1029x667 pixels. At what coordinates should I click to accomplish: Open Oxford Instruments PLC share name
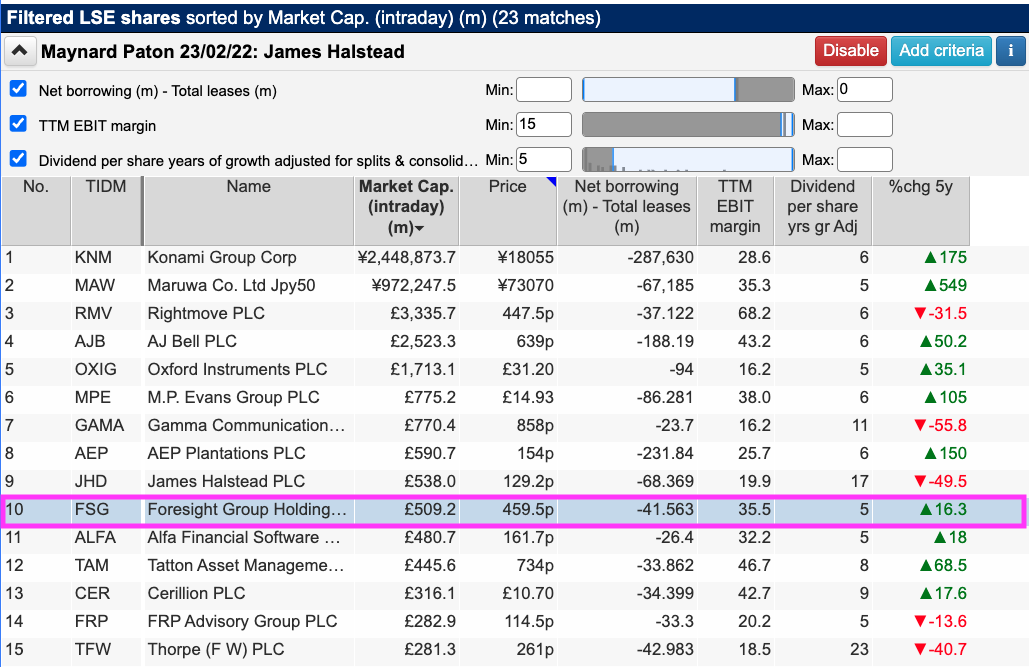[x=237, y=369]
